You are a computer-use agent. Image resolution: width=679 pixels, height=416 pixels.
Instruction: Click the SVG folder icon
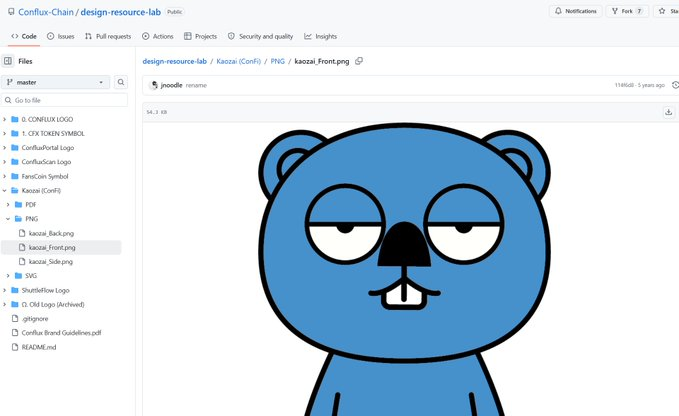point(18,276)
